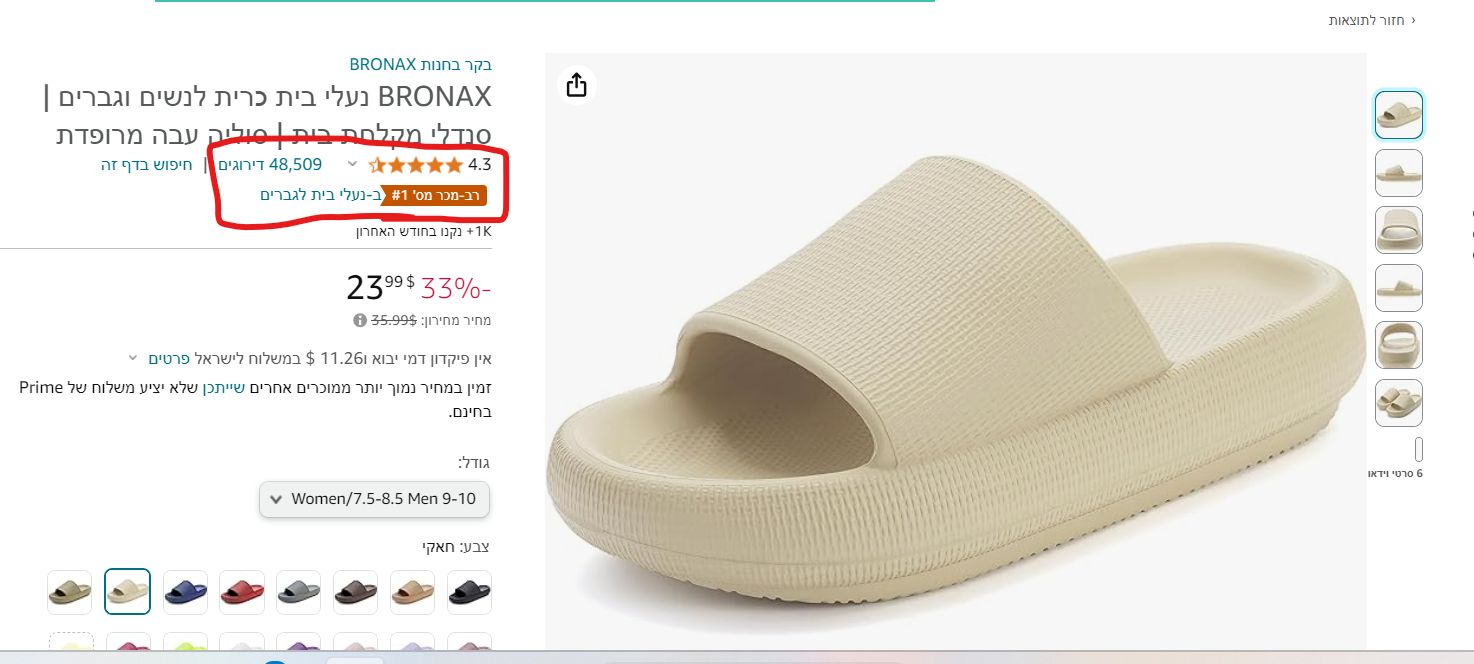This screenshot has height=664, width=1474.
Task: Click the info icon beside list price
Action: coord(359,321)
